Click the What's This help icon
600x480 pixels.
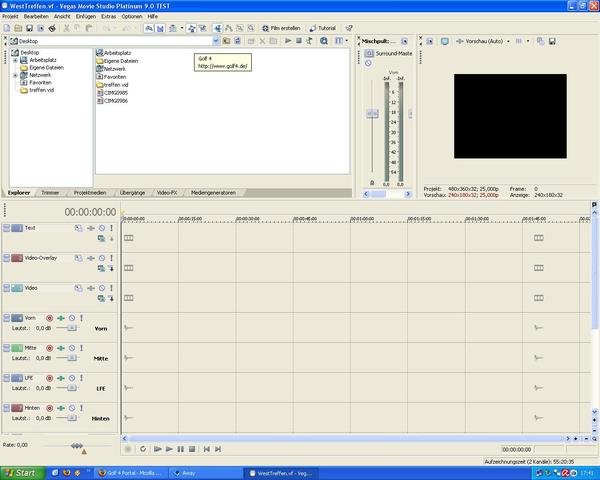pos(349,28)
